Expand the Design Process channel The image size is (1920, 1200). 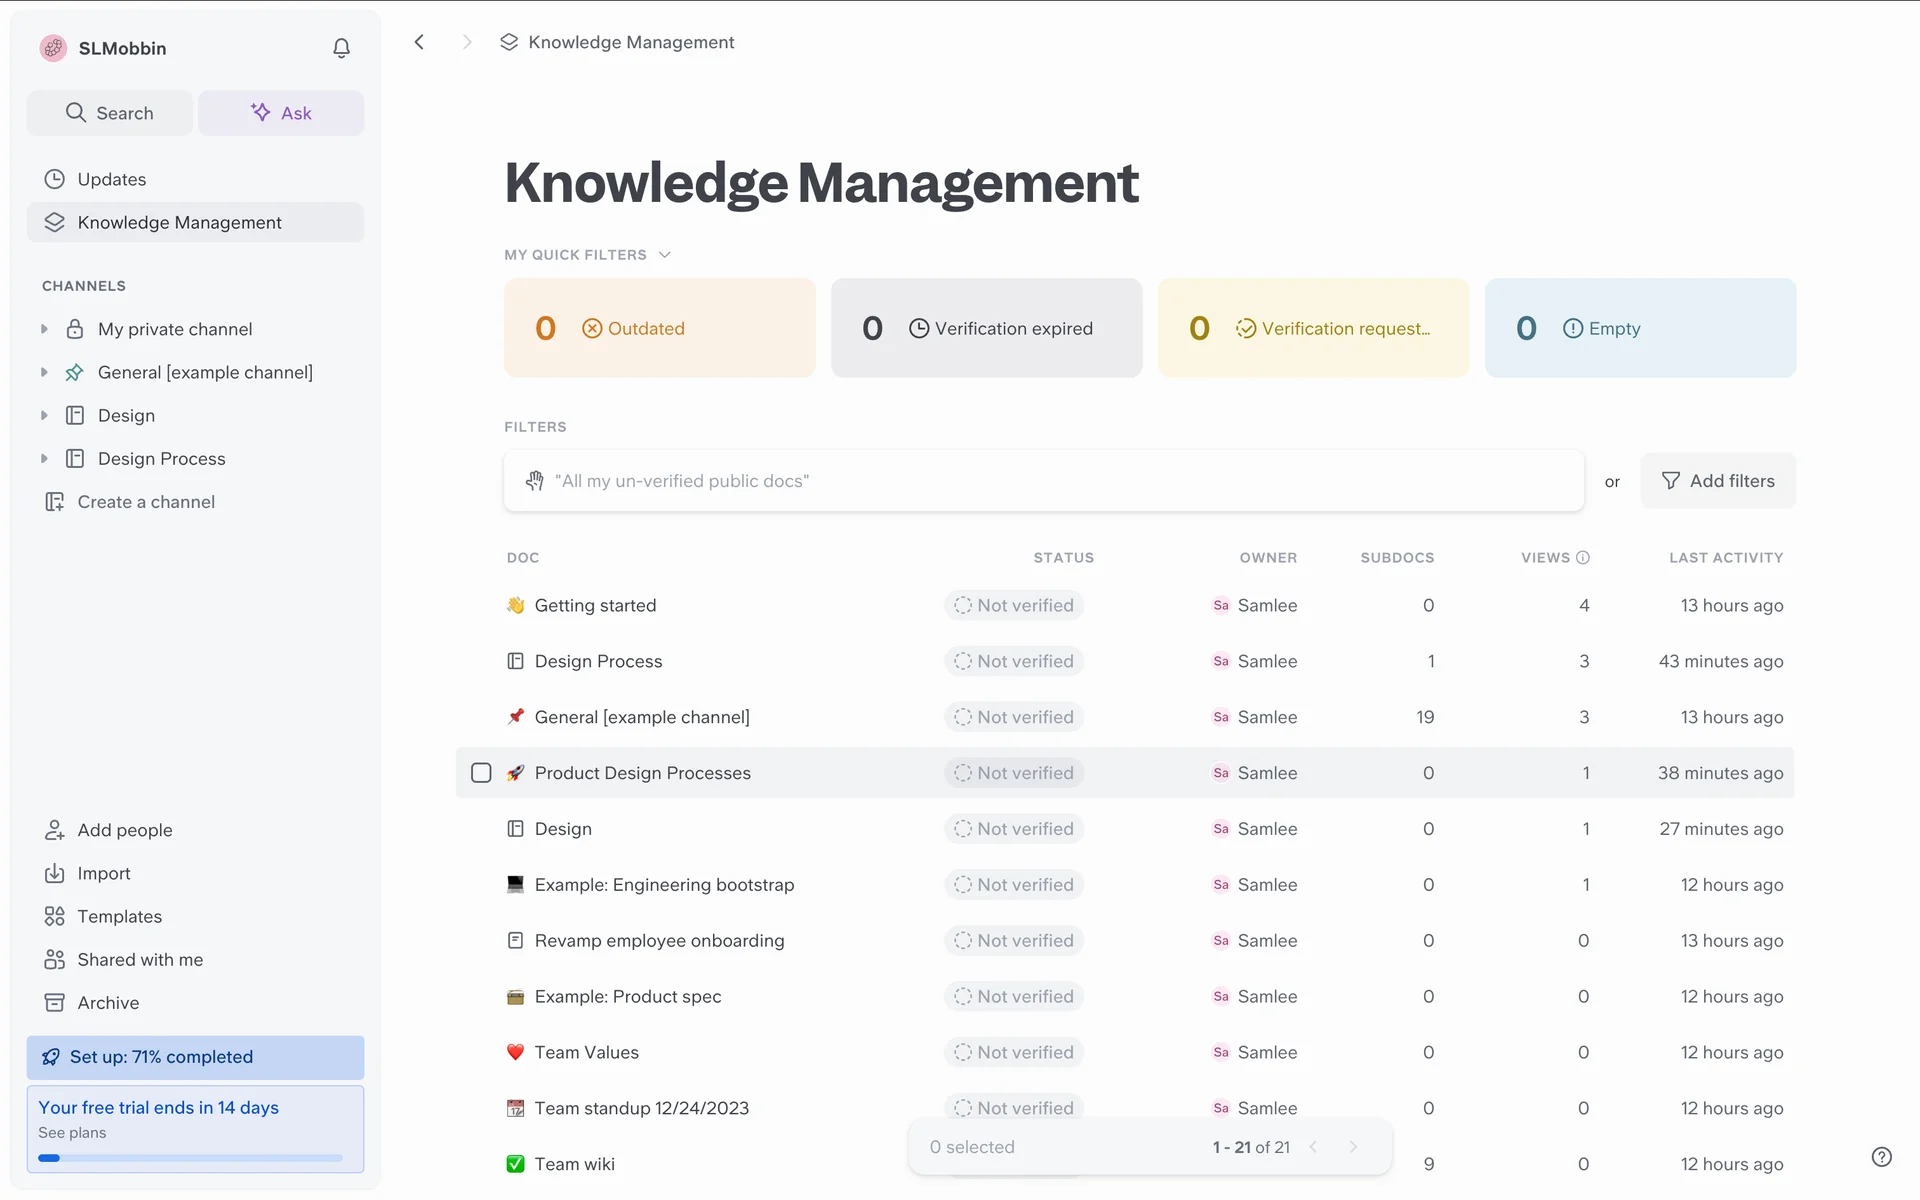tap(44, 458)
